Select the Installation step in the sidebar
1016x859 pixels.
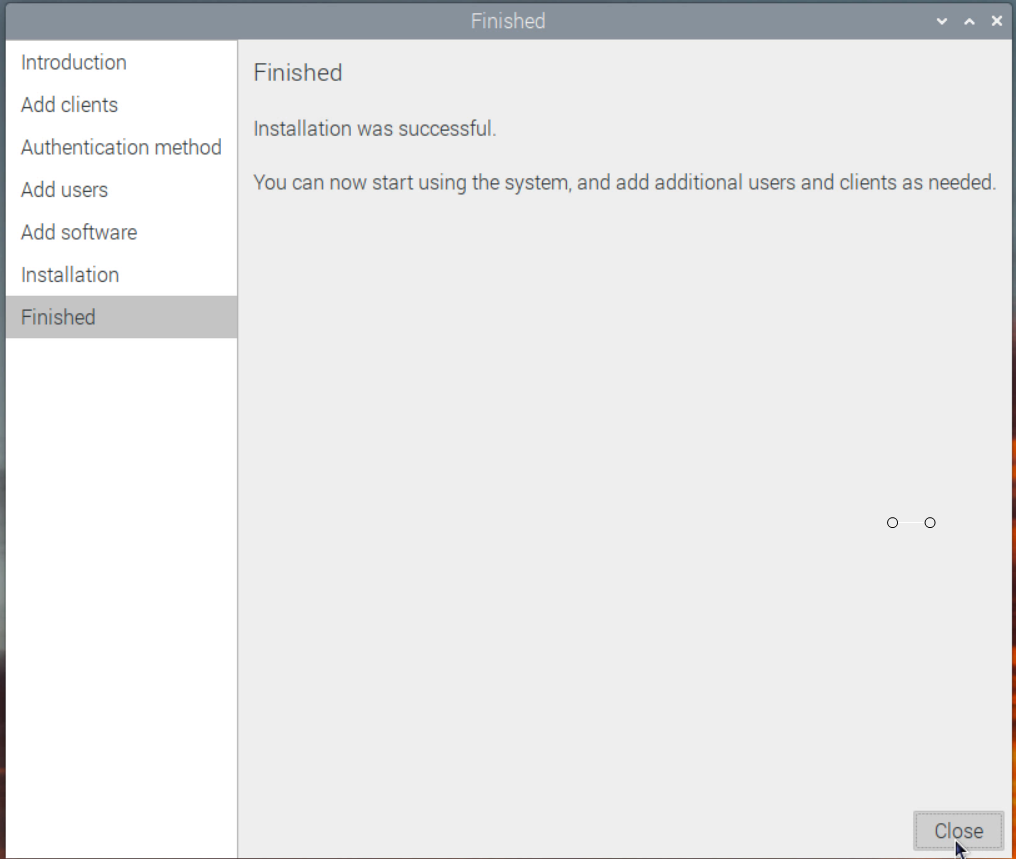(121, 275)
